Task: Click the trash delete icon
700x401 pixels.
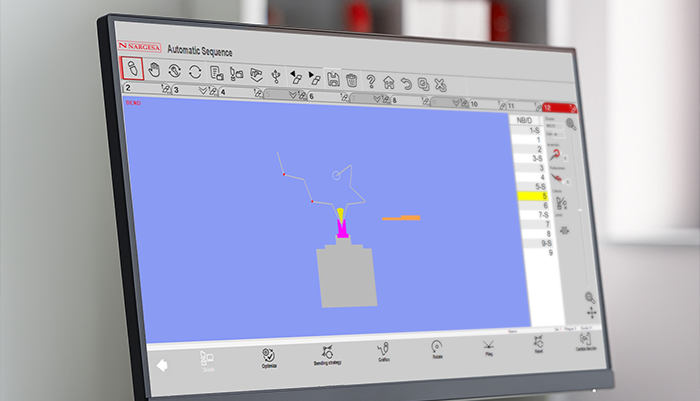Action: coord(351,79)
